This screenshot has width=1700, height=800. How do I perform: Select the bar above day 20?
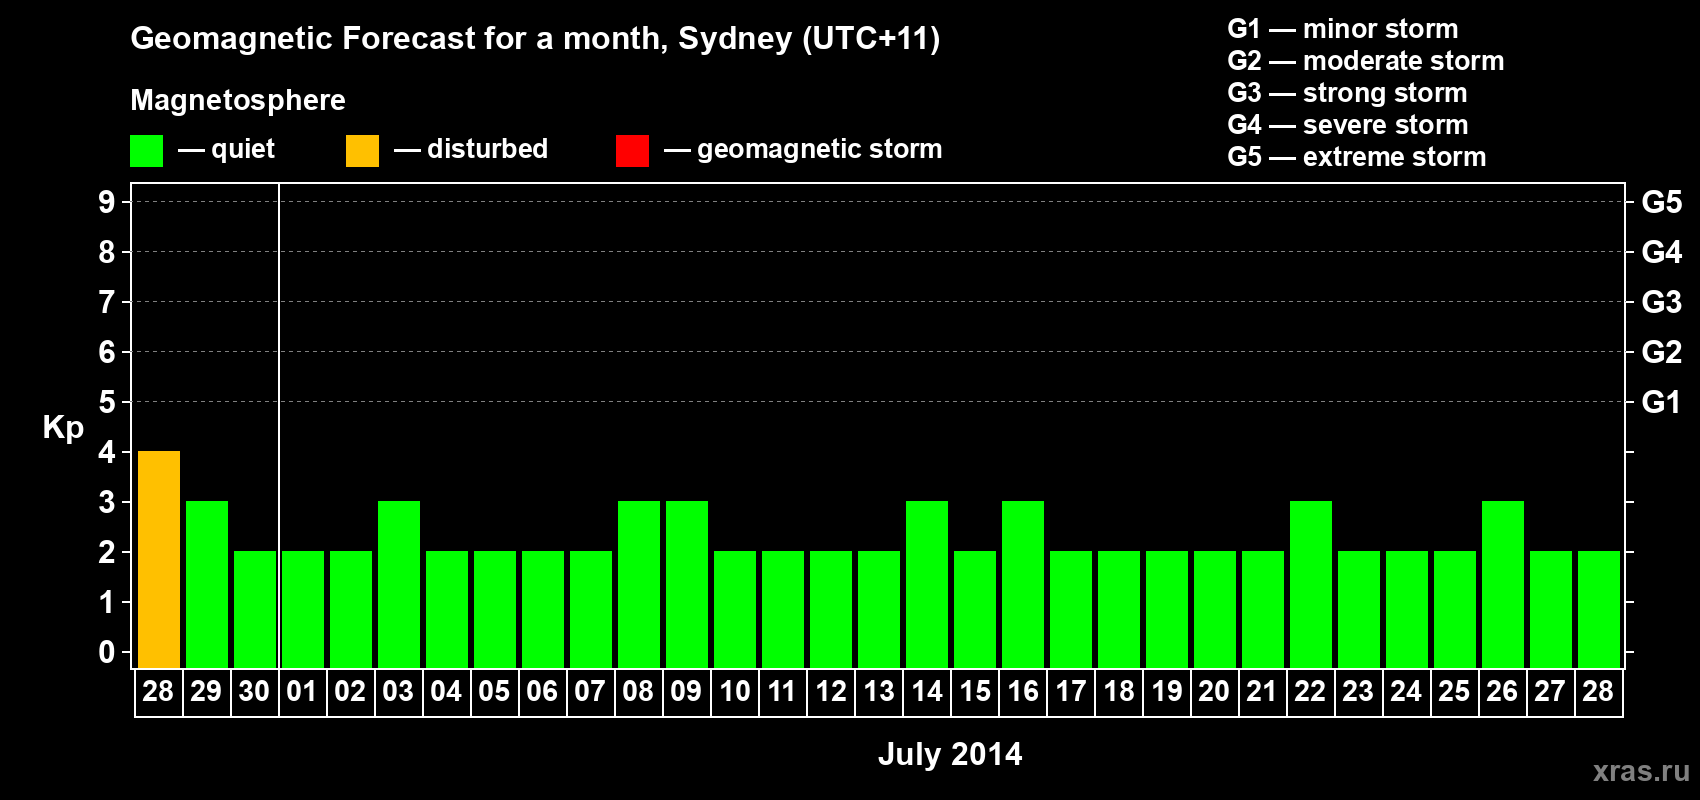[x=1215, y=609]
